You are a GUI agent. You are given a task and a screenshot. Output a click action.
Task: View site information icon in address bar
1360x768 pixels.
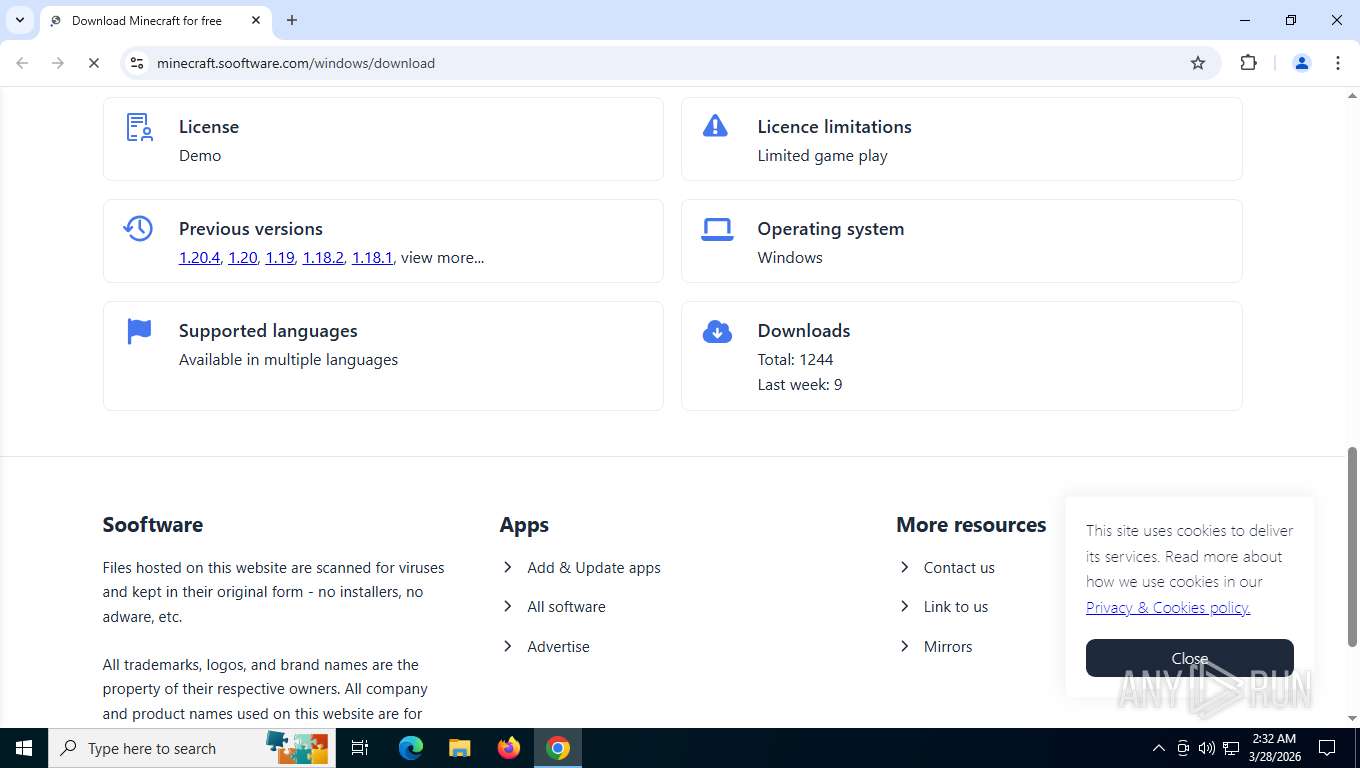tap(137, 63)
